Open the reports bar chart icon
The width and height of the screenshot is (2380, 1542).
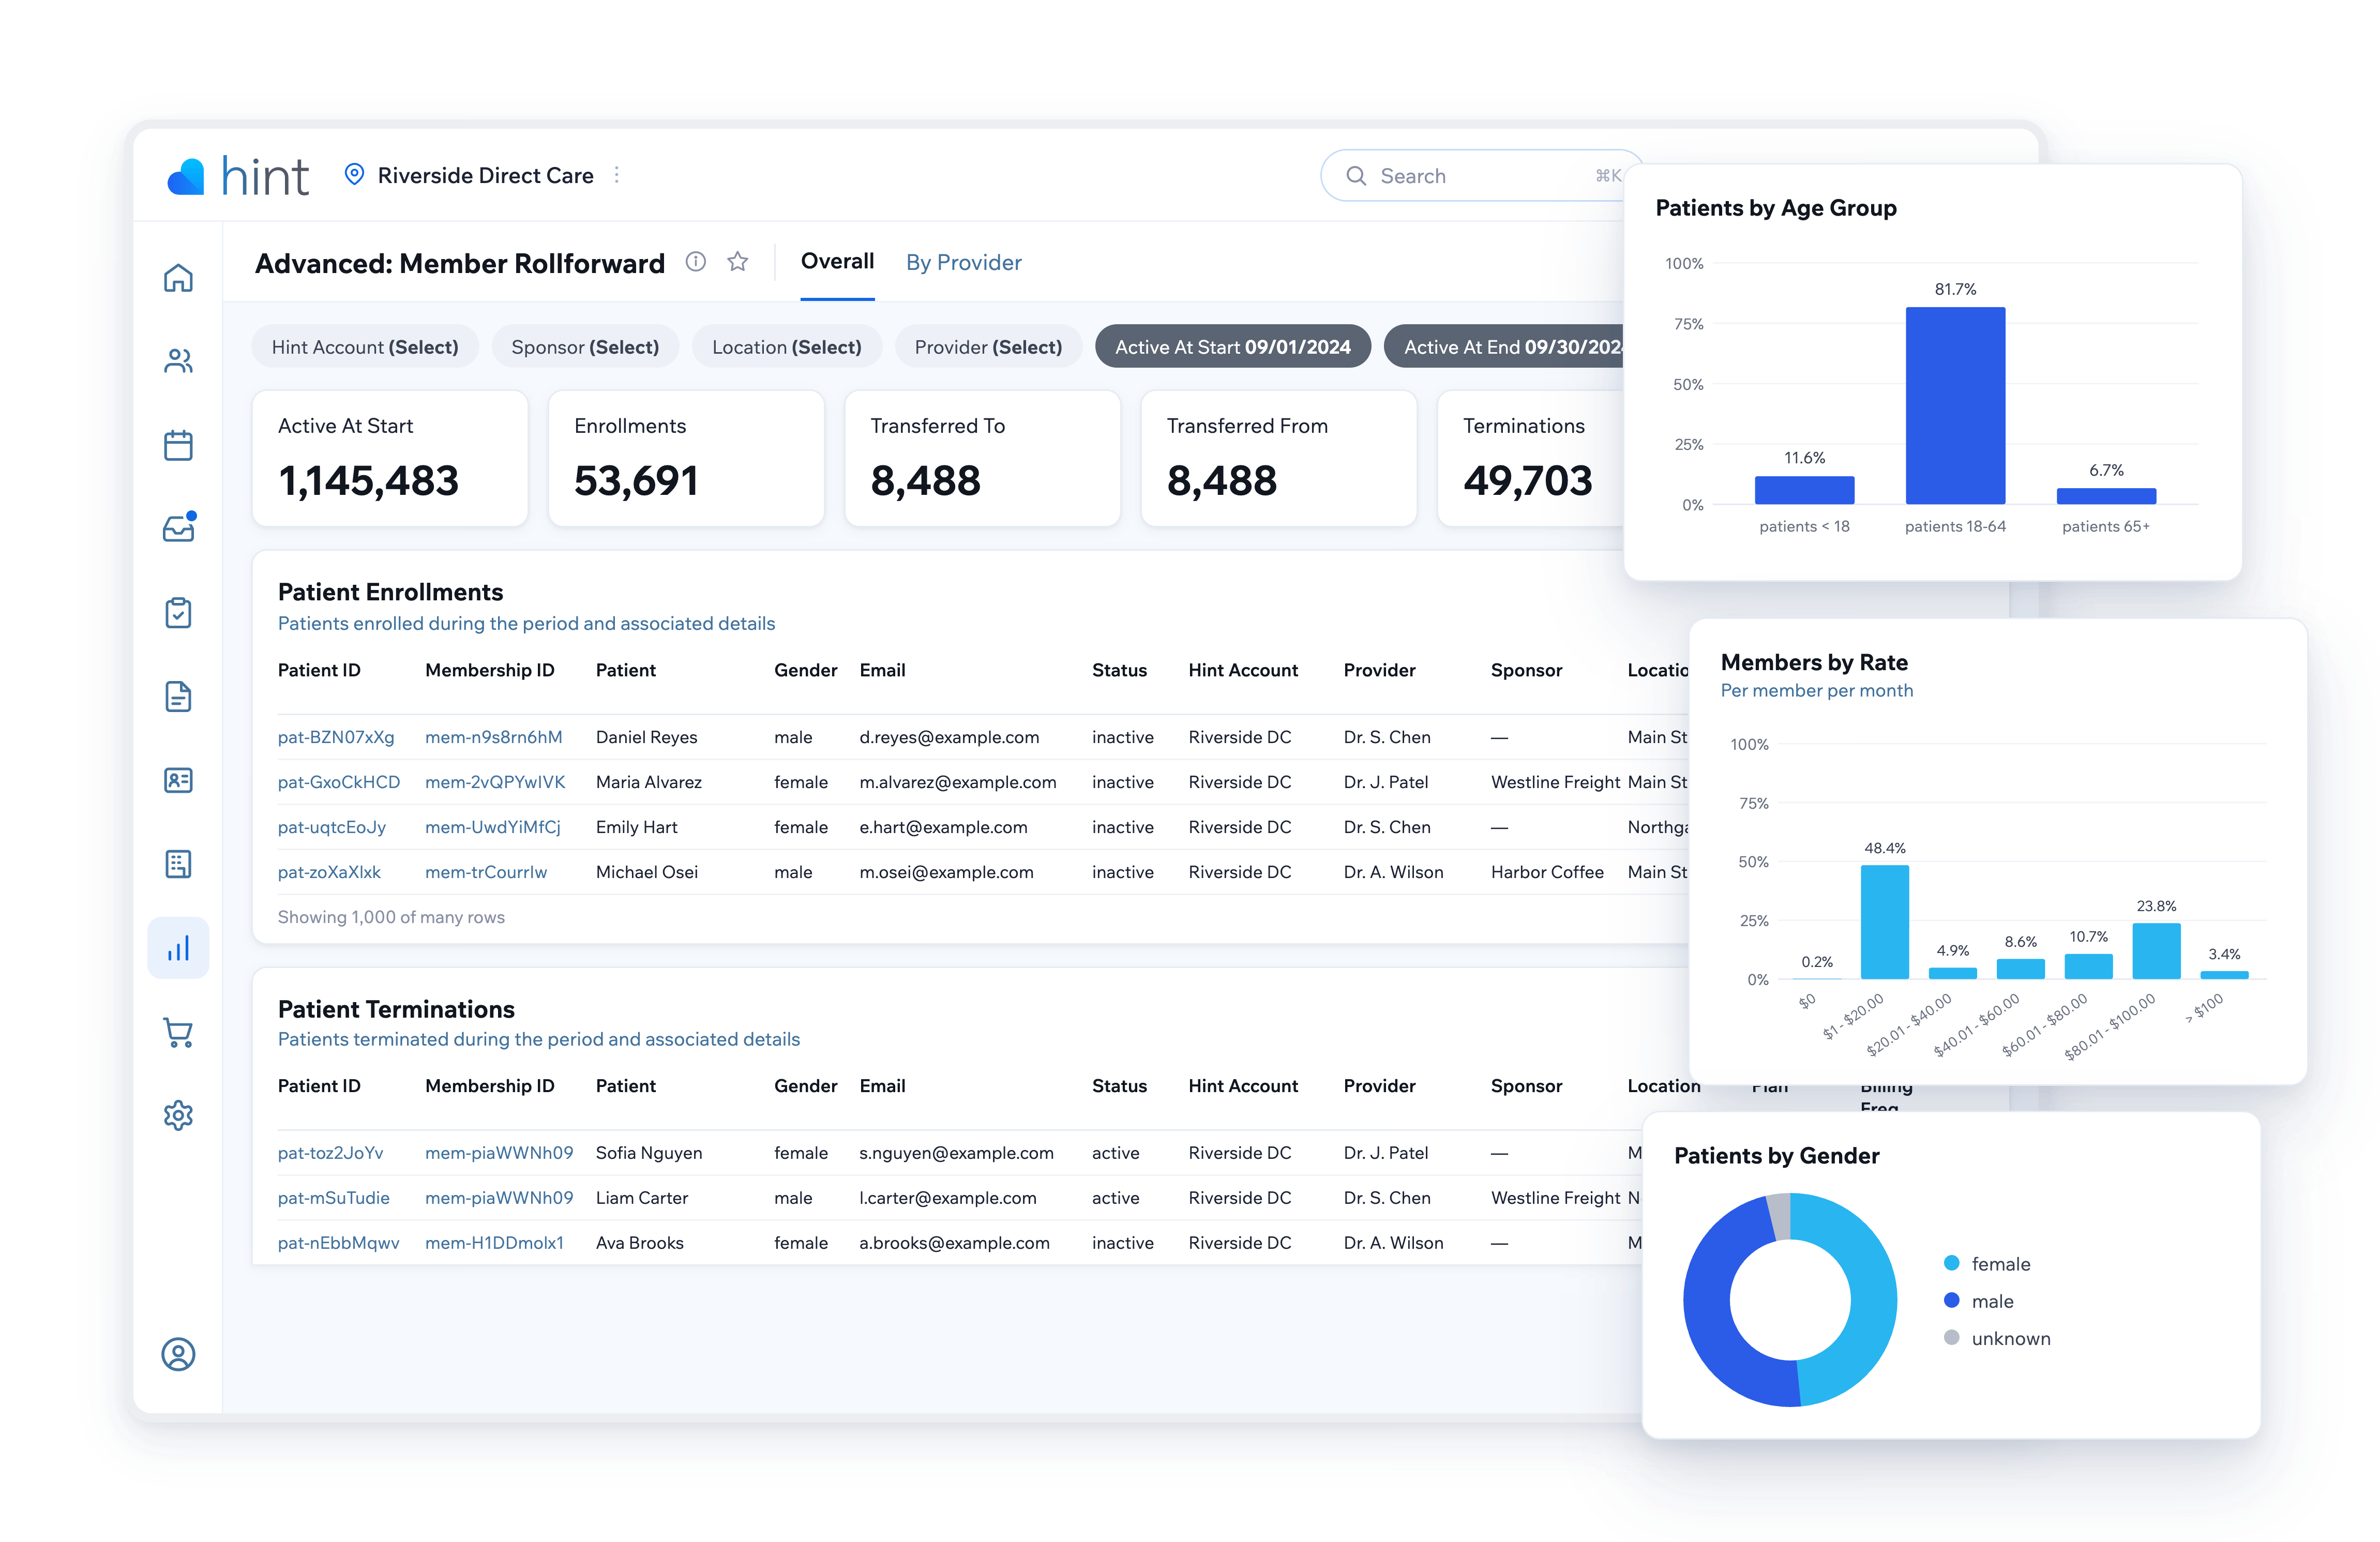[x=178, y=948]
